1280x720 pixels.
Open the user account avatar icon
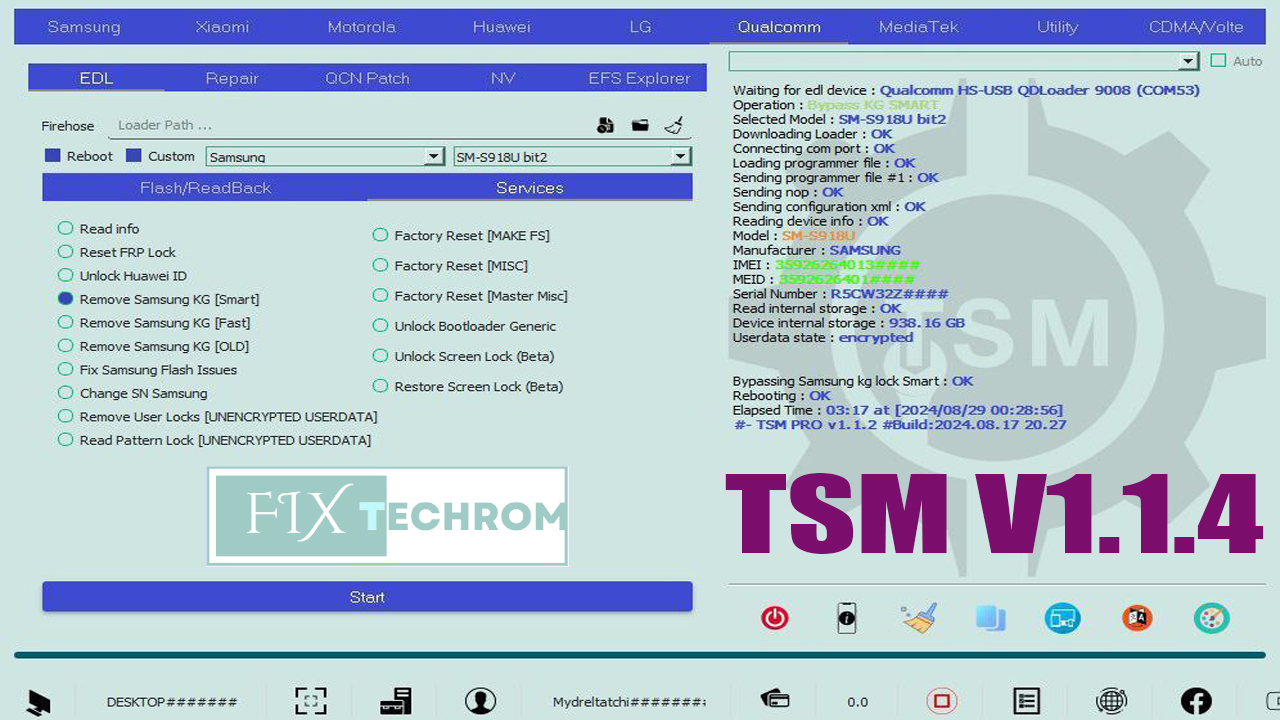pyautogui.click(x=481, y=701)
